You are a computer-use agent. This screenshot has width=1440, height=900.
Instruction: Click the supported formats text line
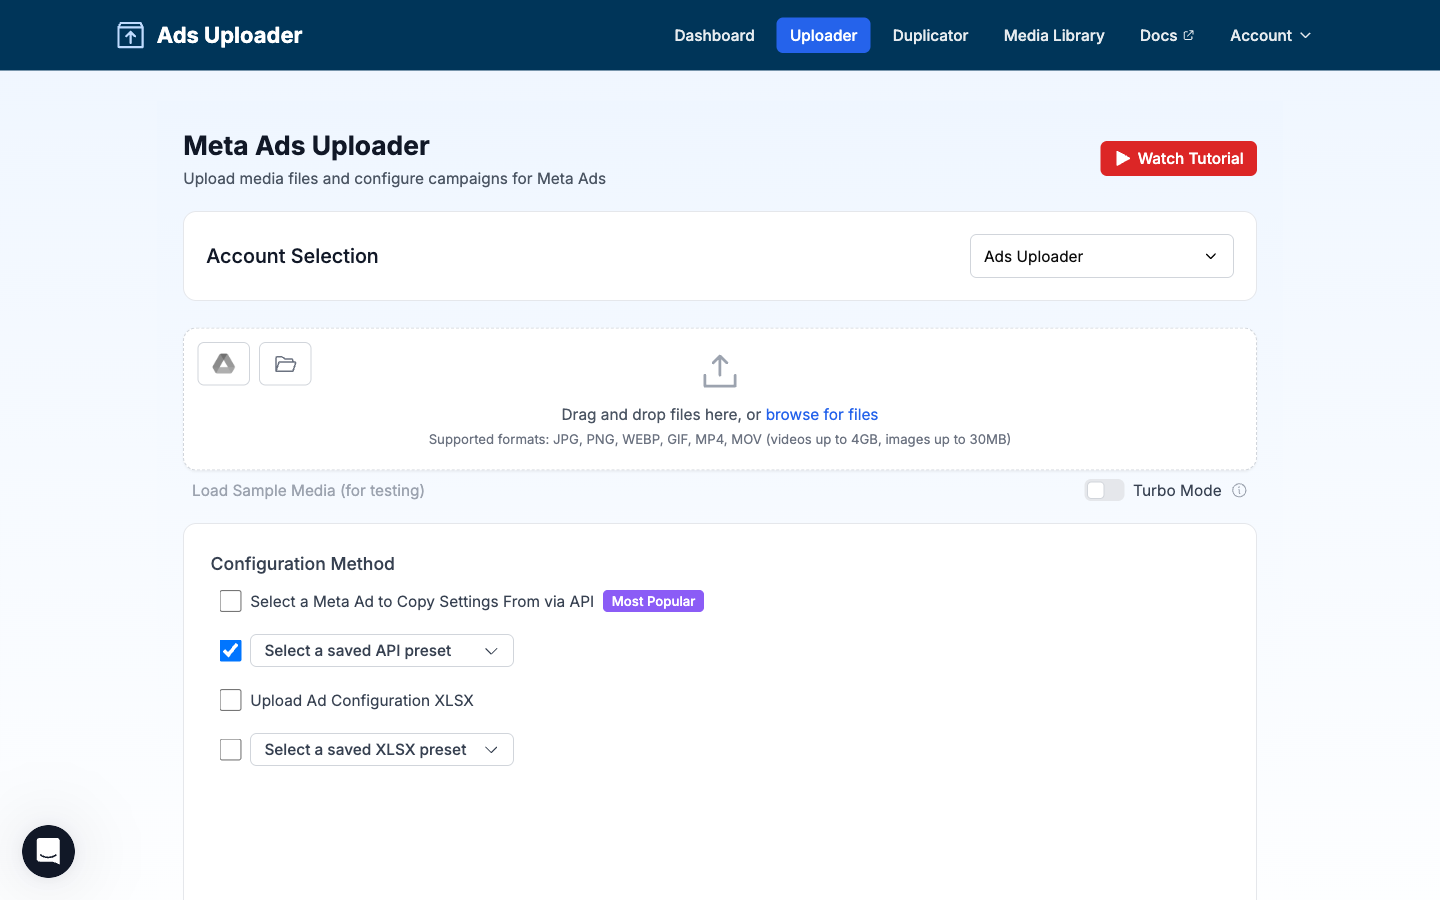pyautogui.click(x=720, y=439)
